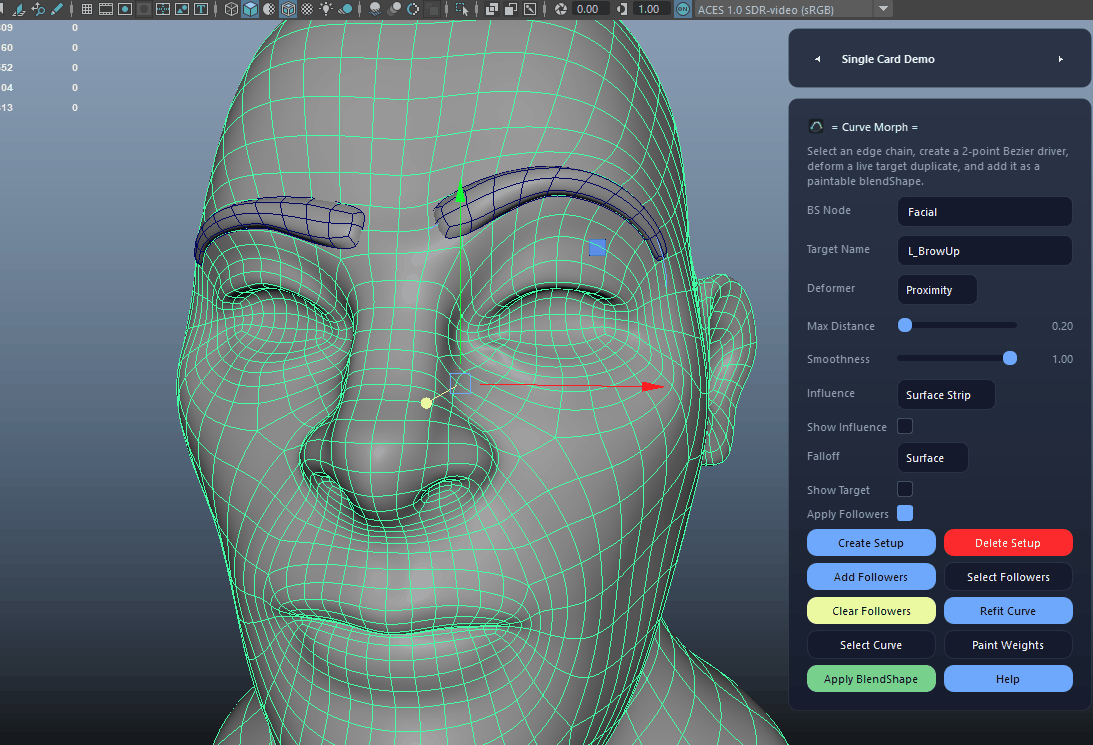1093x745 pixels.
Task: Click the Target Name field L_BrowUp
Action: click(984, 251)
